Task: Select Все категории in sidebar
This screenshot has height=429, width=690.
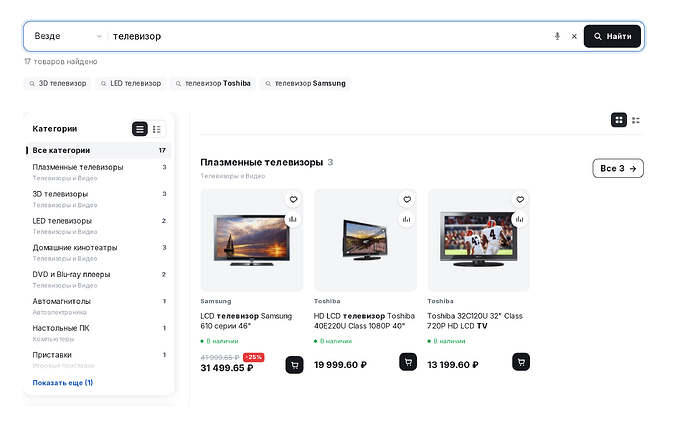Action: pos(98,150)
